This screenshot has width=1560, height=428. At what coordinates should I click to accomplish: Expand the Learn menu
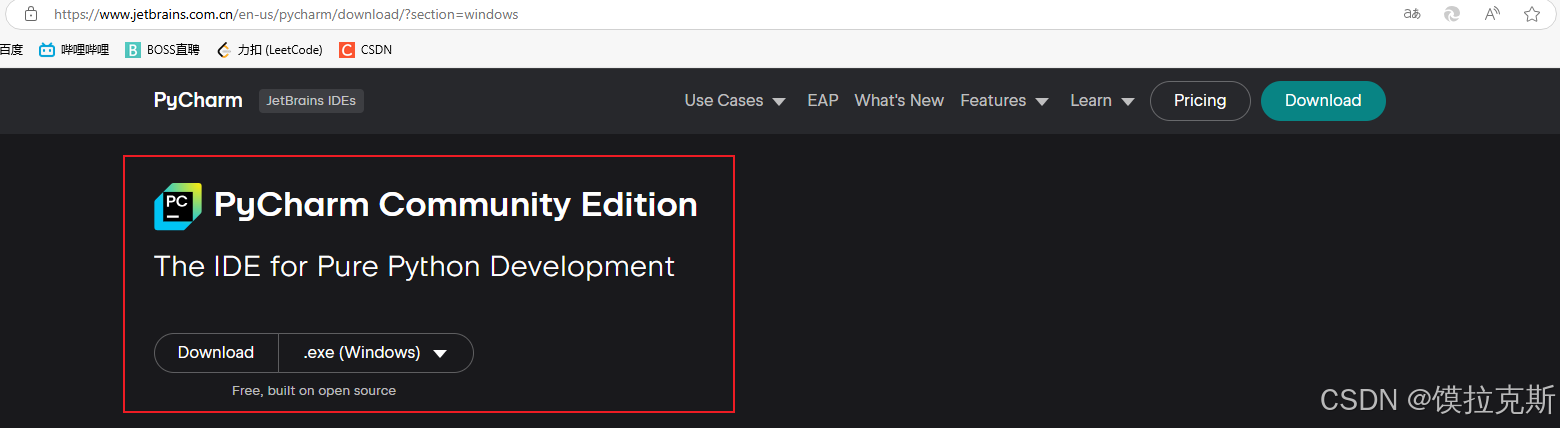1102,100
